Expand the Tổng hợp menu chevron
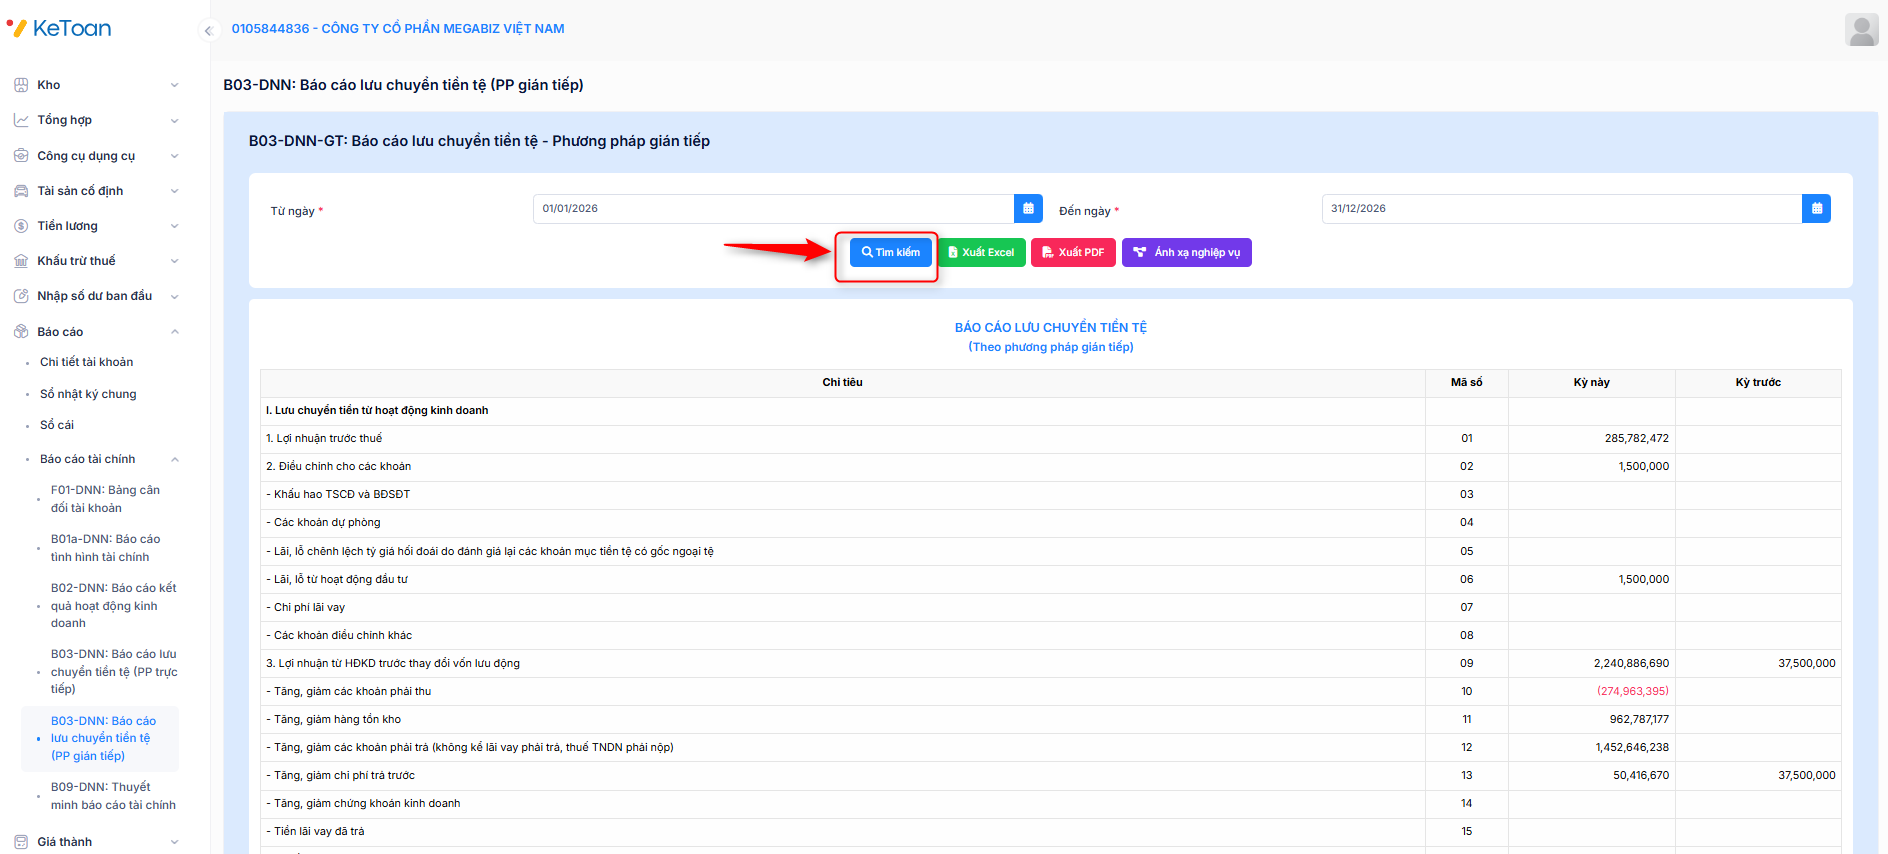Viewport: 1888px width, 854px height. [175, 120]
